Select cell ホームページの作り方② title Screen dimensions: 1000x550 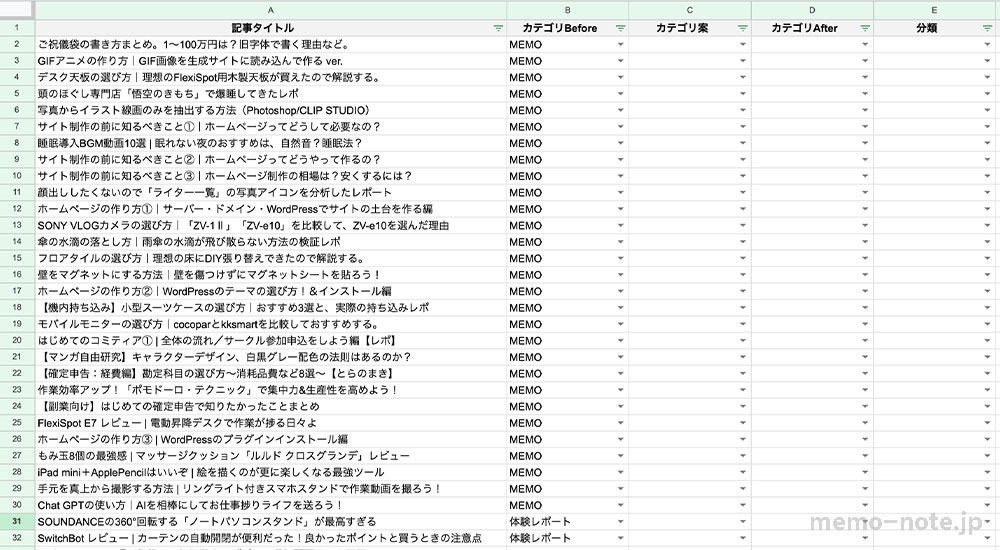(271, 292)
